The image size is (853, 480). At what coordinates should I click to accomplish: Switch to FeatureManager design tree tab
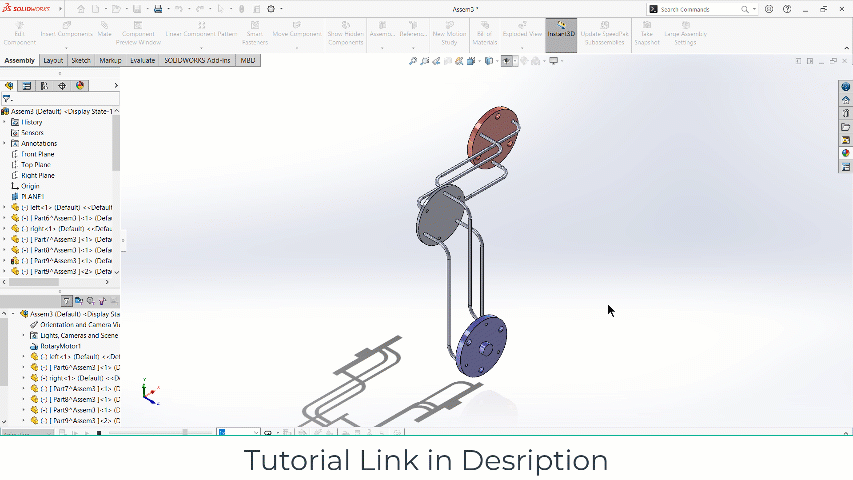tap(9, 85)
